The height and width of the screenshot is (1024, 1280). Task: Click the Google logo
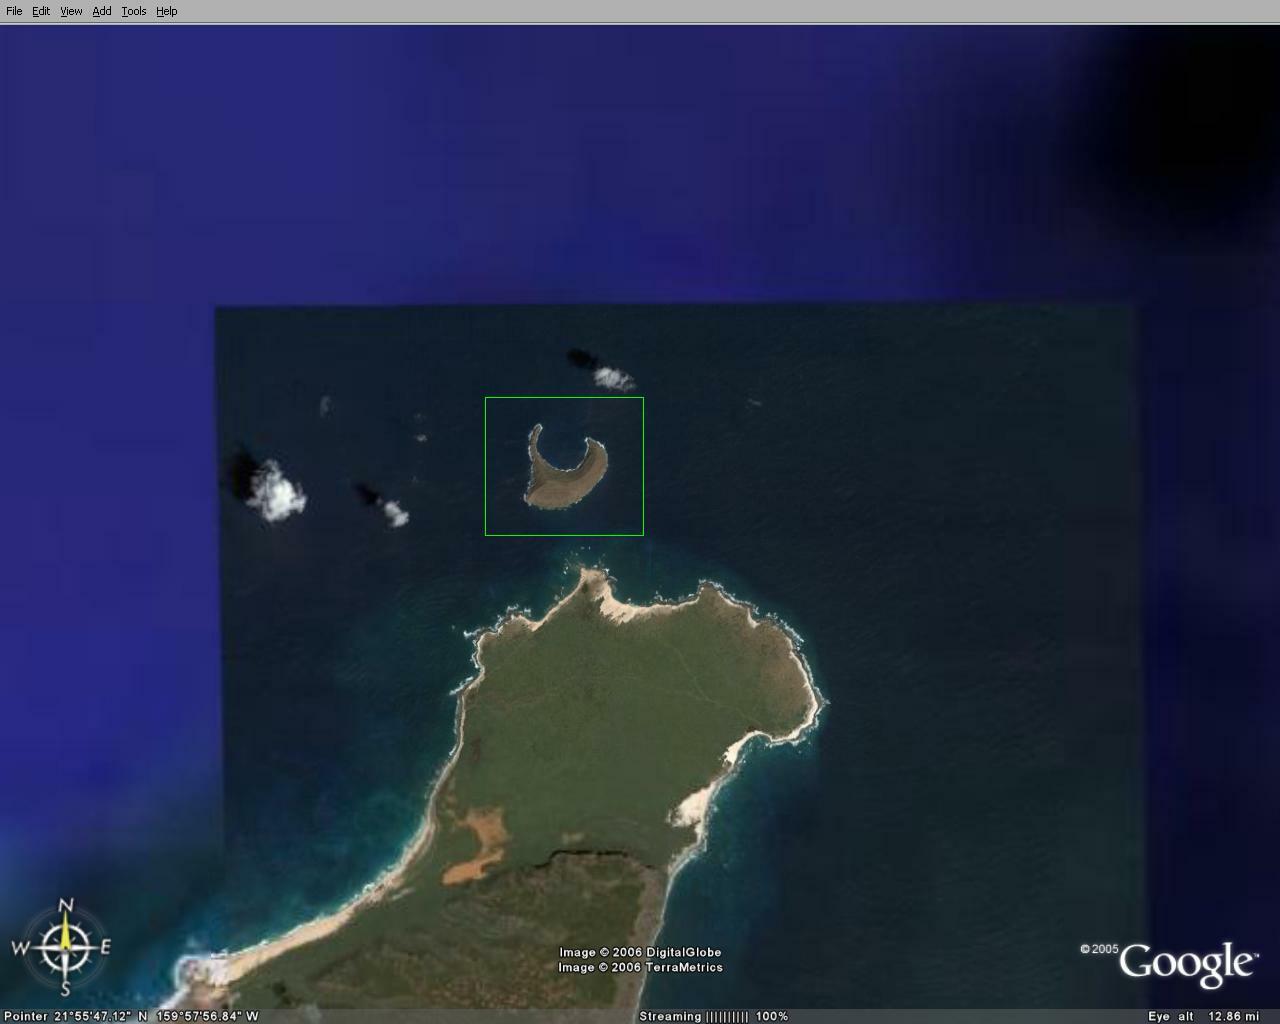(x=1187, y=963)
